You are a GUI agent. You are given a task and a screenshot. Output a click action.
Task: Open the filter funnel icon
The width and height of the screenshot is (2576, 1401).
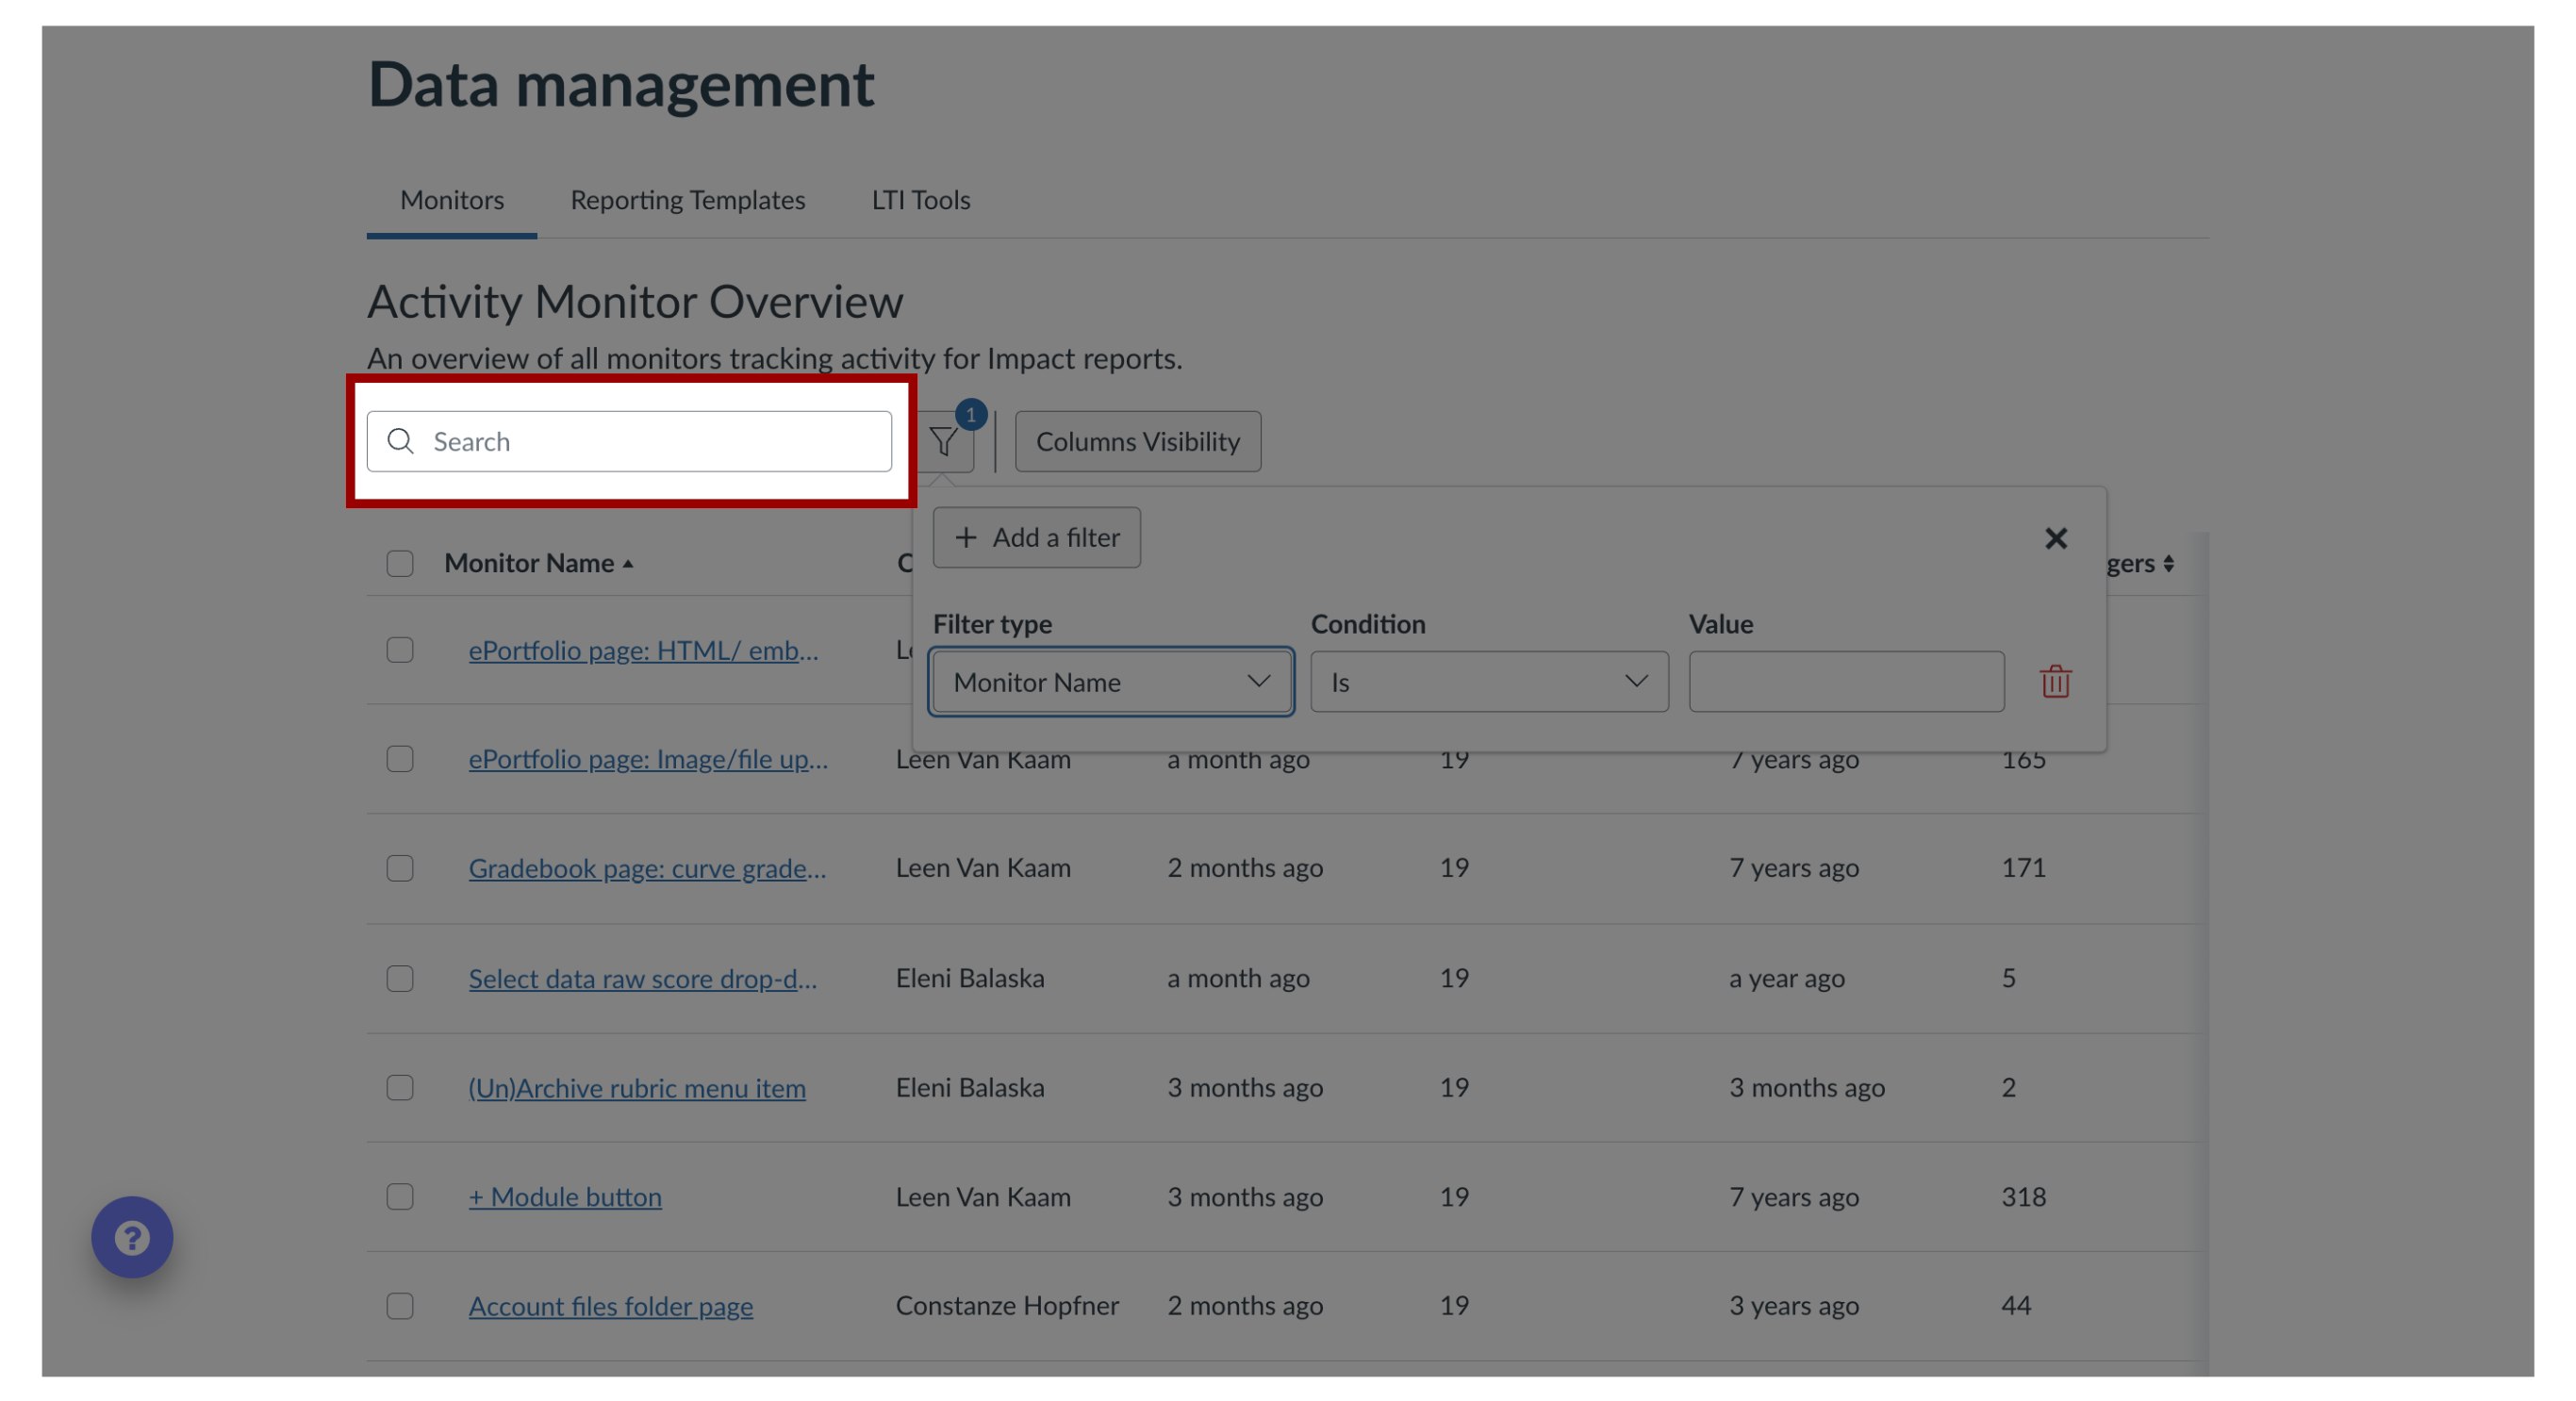943,442
